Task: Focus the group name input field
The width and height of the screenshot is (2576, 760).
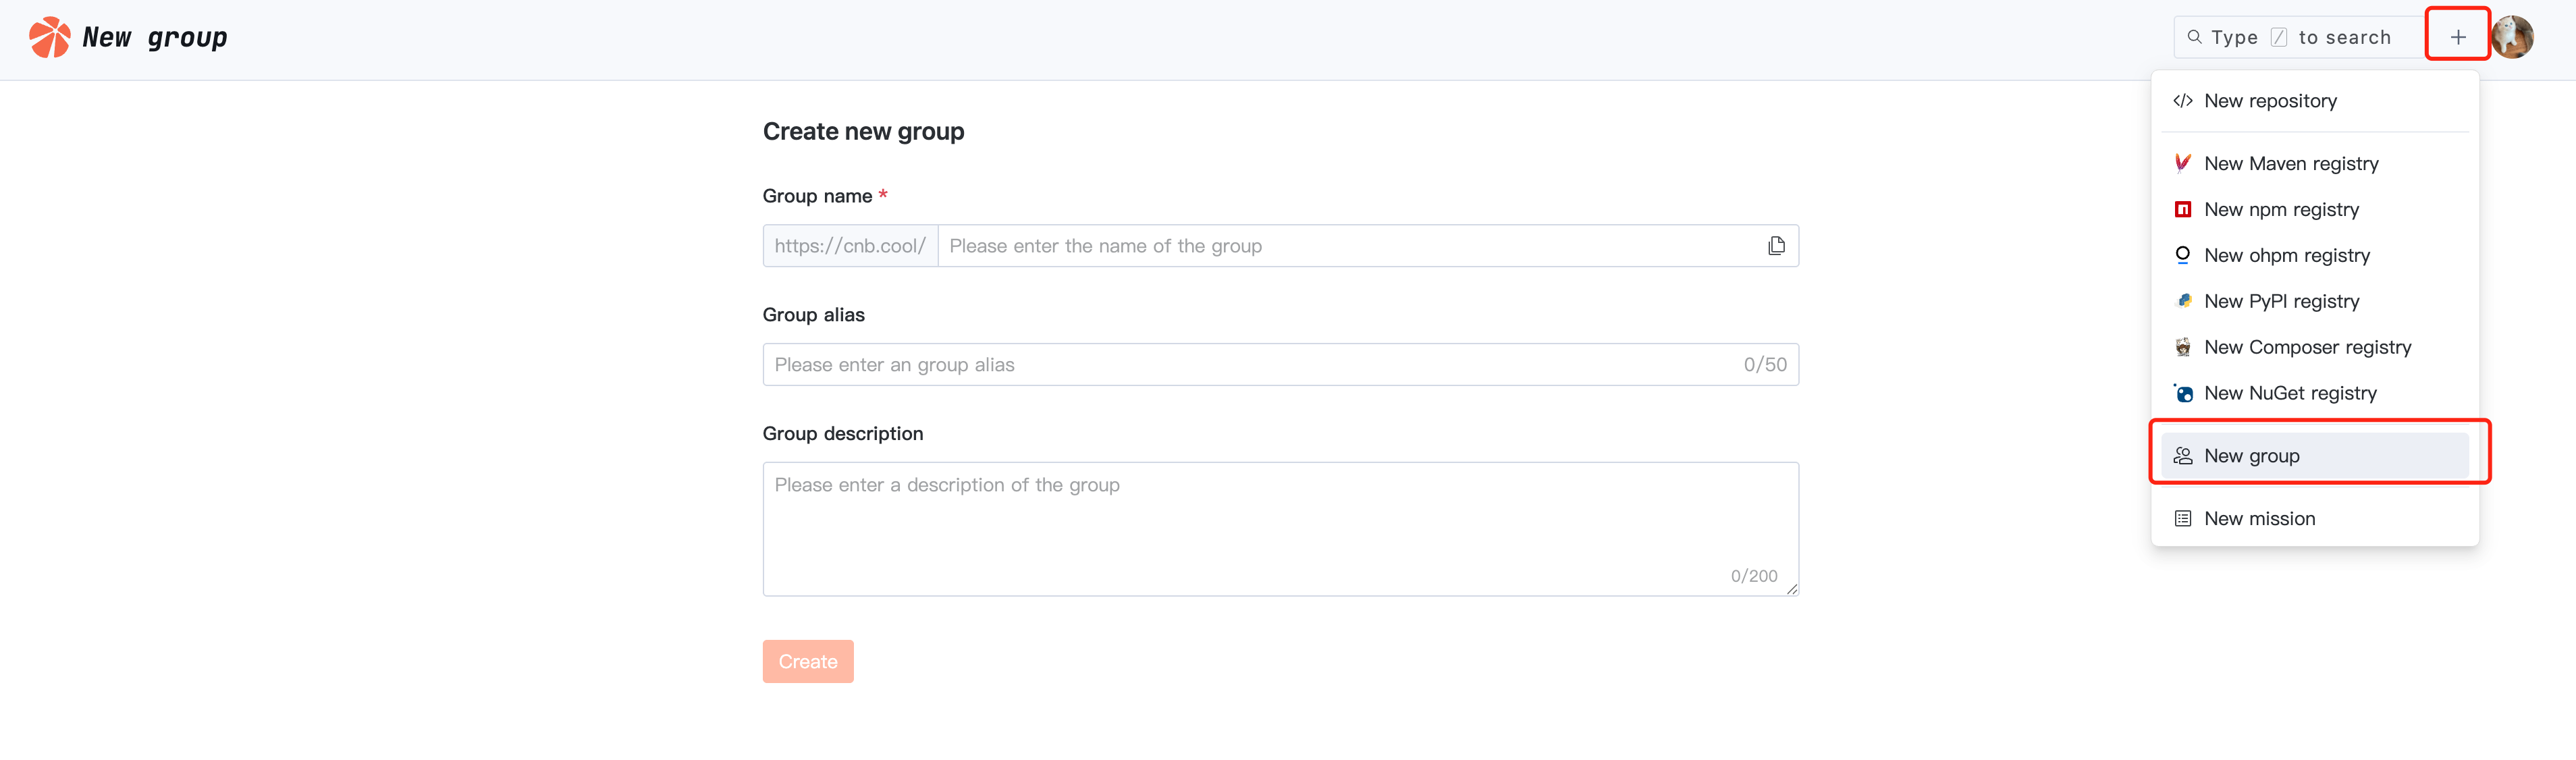Action: [x=1350, y=246]
